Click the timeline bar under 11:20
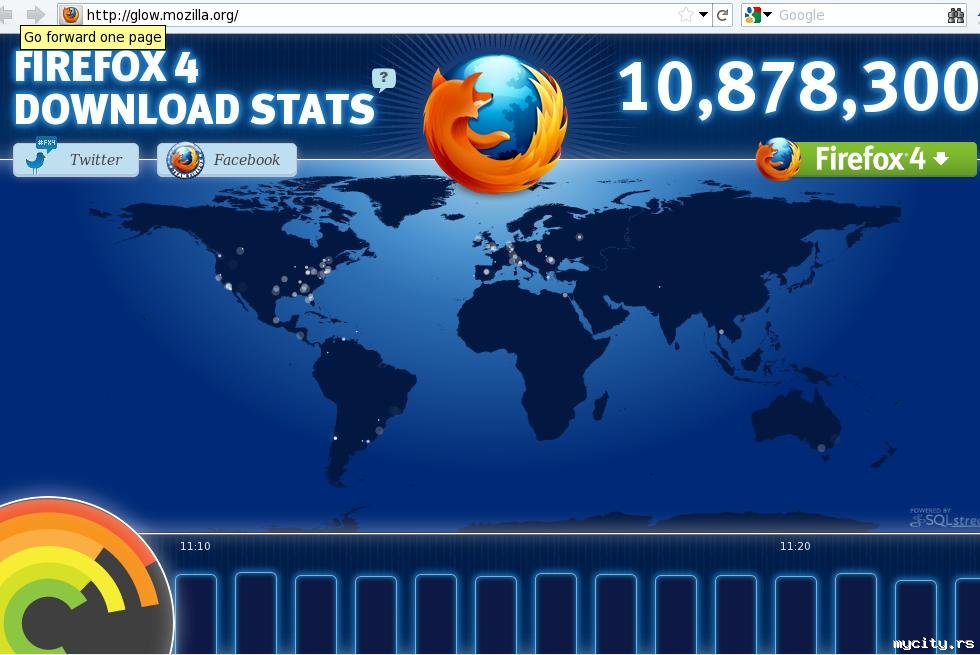 point(796,614)
